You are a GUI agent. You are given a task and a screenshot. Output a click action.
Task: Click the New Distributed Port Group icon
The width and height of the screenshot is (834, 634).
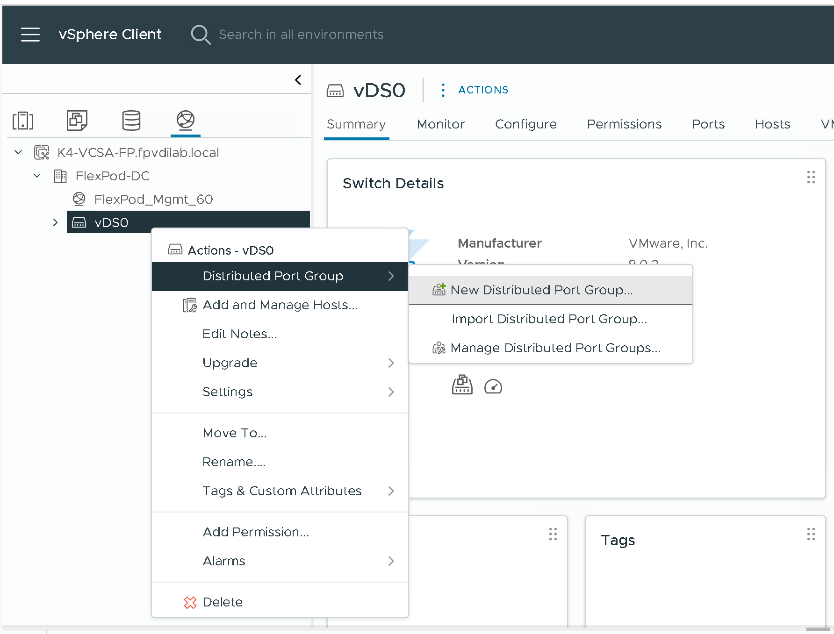click(439, 289)
